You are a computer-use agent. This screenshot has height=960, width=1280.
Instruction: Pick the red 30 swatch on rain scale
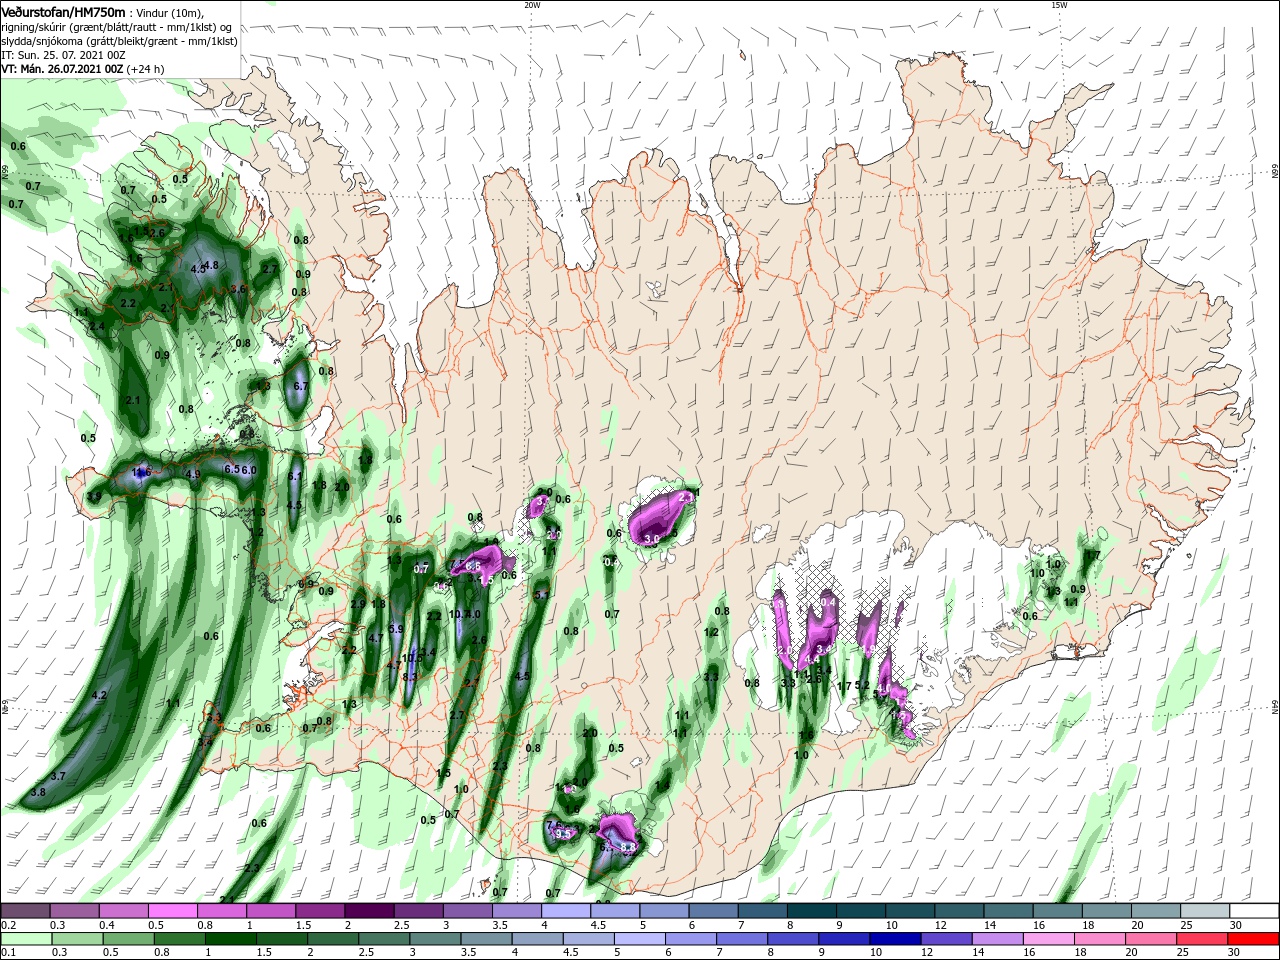[1254, 939]
